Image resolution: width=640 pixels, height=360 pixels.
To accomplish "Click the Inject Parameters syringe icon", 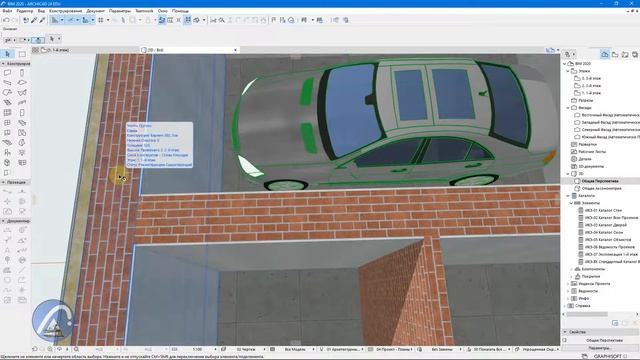I will tap(42, 20).
